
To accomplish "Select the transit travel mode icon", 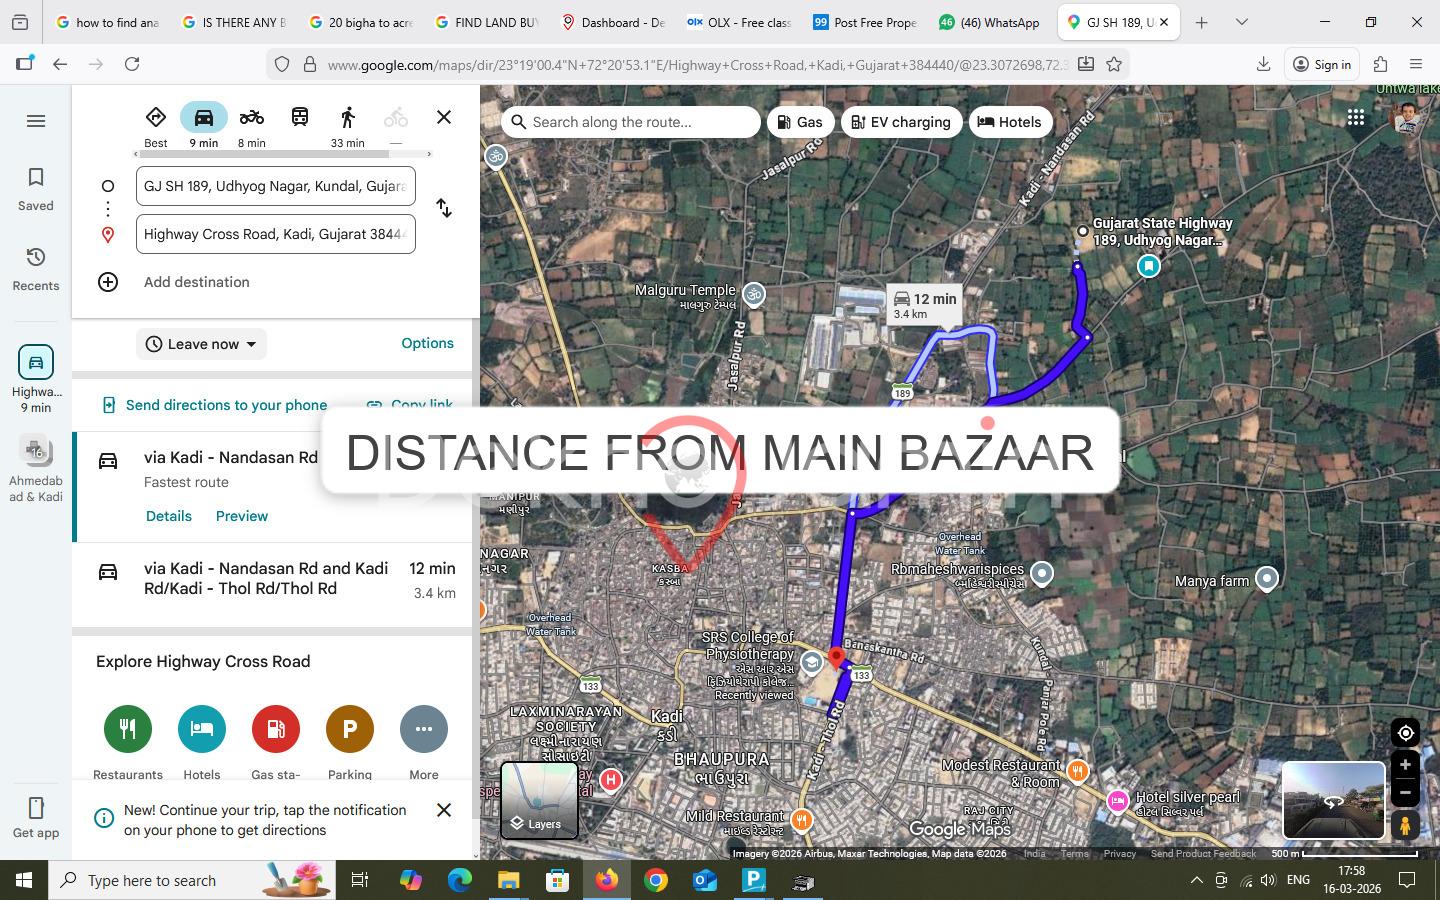I will coord(299,118).
